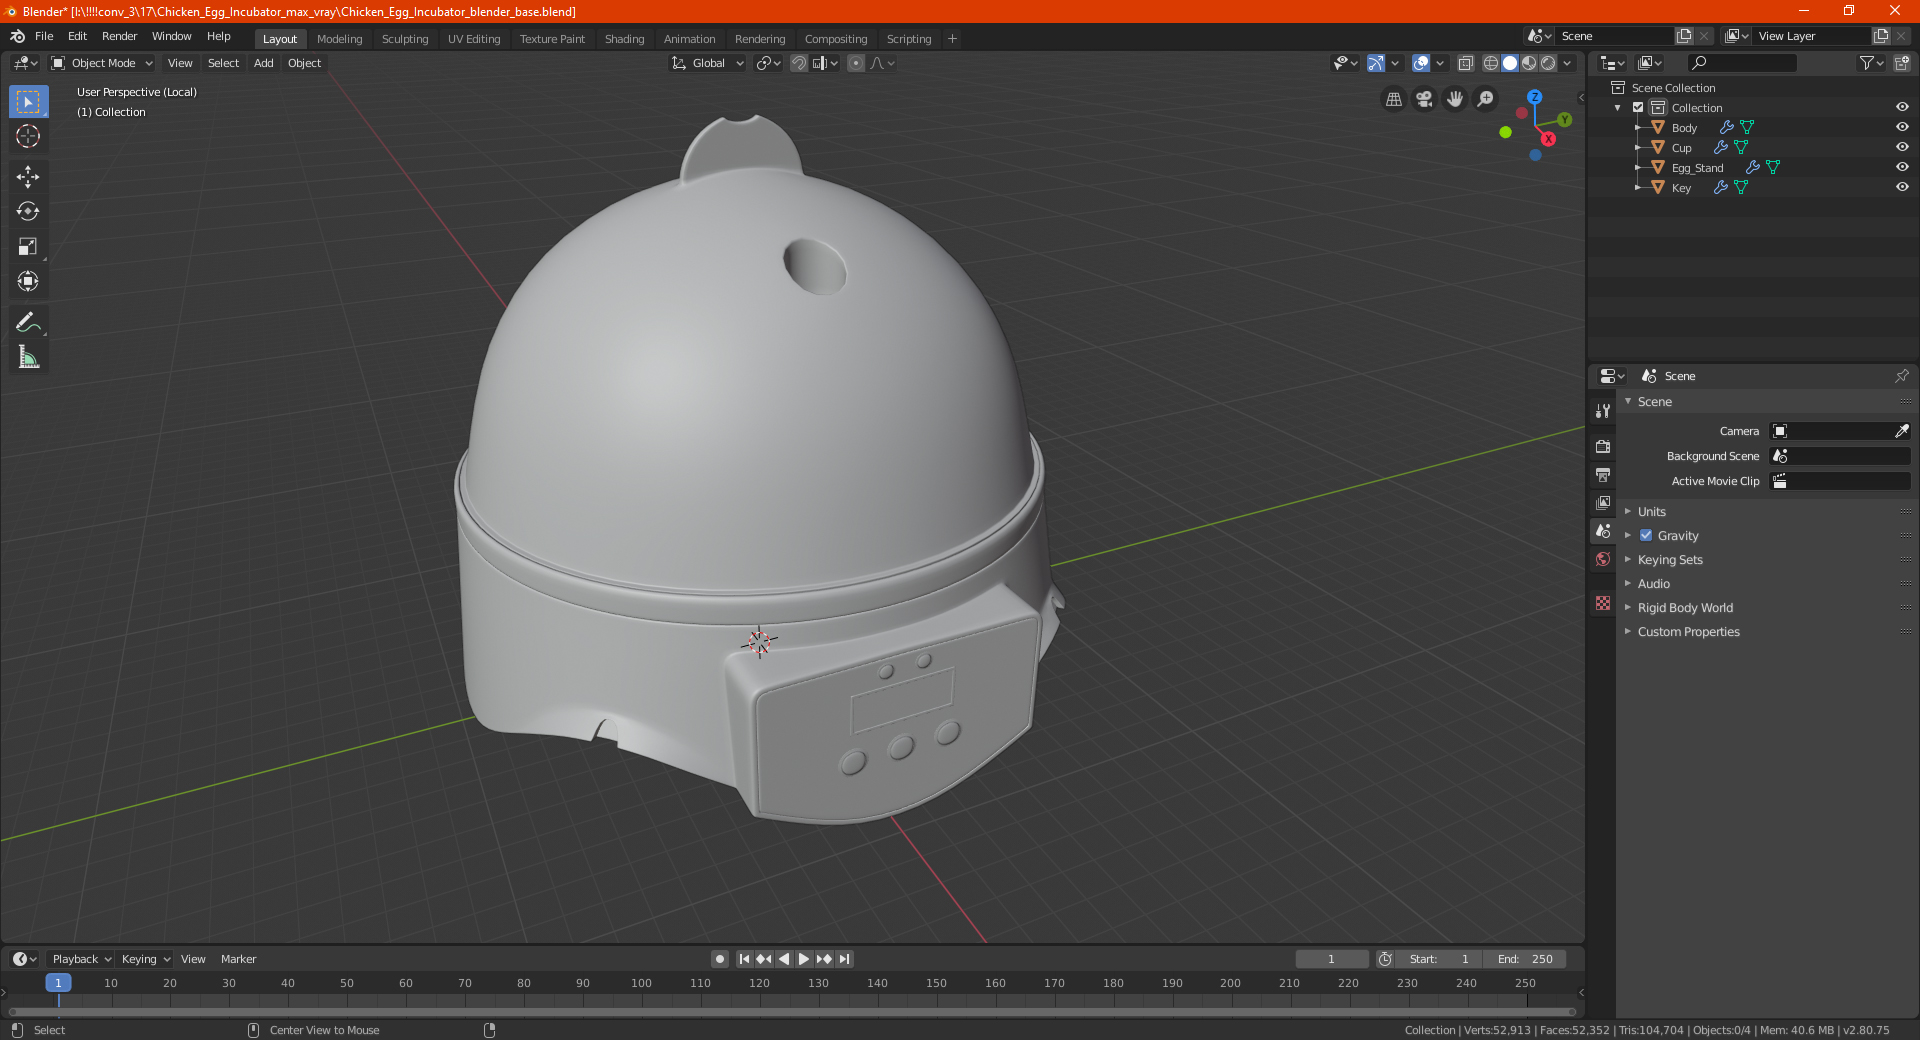Open the viewport Add menu
This screenshot has width=1920, height=1040.
(263, 63)
